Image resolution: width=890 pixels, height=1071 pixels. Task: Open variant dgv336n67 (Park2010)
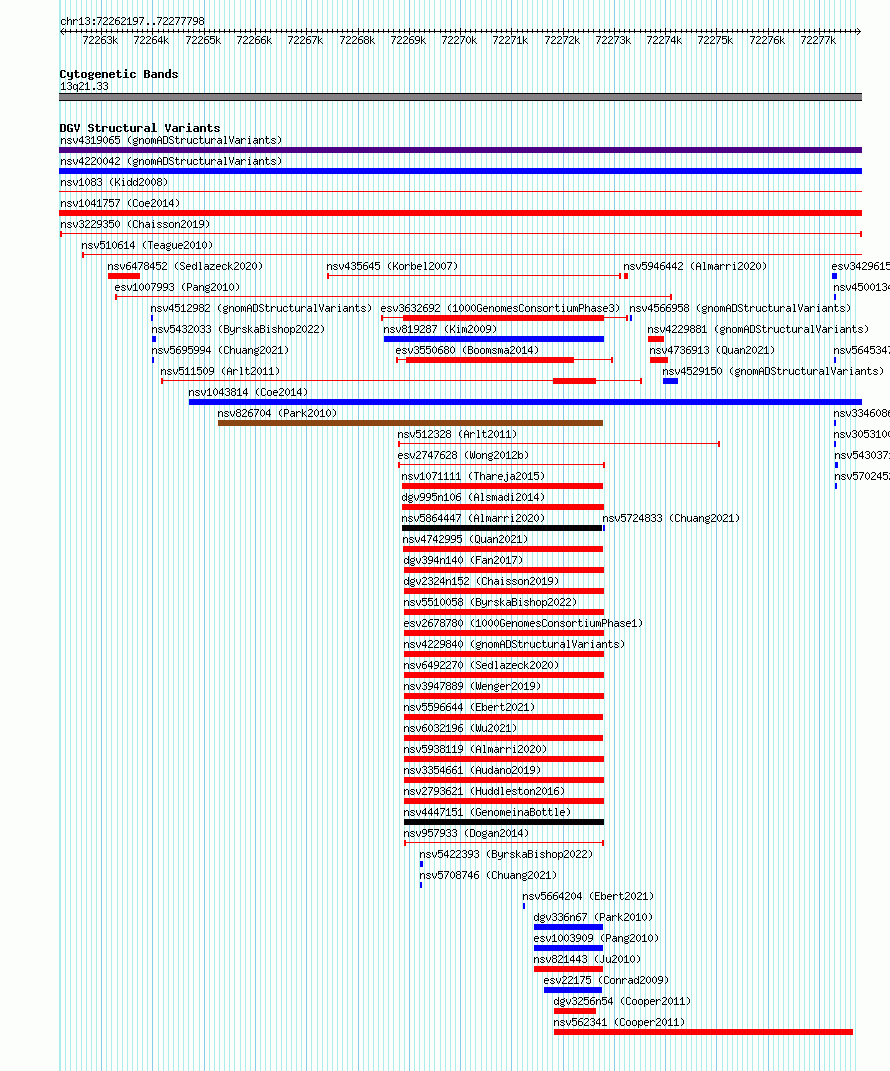pyautogui.click(x=593, y=918)
